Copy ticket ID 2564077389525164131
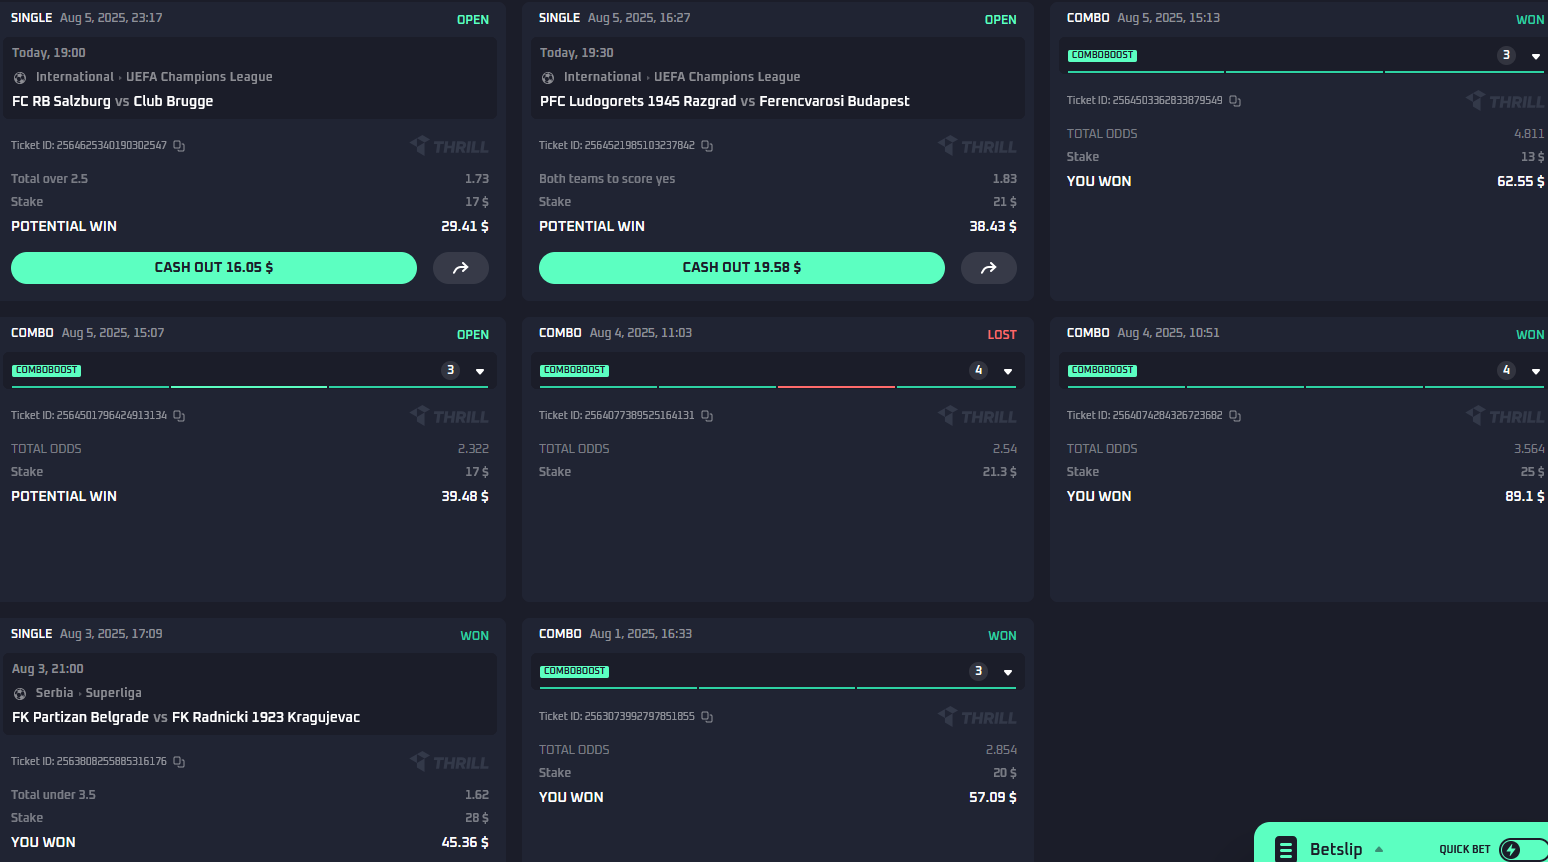The image size is (1548, 862). pyautogui.click(x=707, y=416)
